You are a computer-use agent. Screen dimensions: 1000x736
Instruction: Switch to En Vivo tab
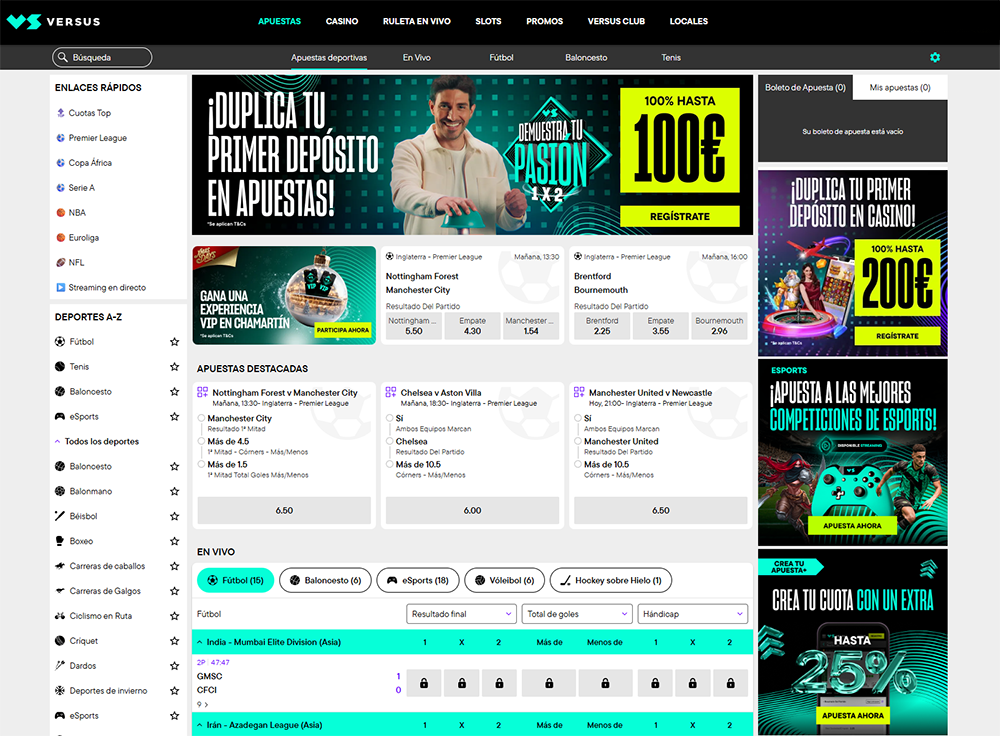point(416,57)
